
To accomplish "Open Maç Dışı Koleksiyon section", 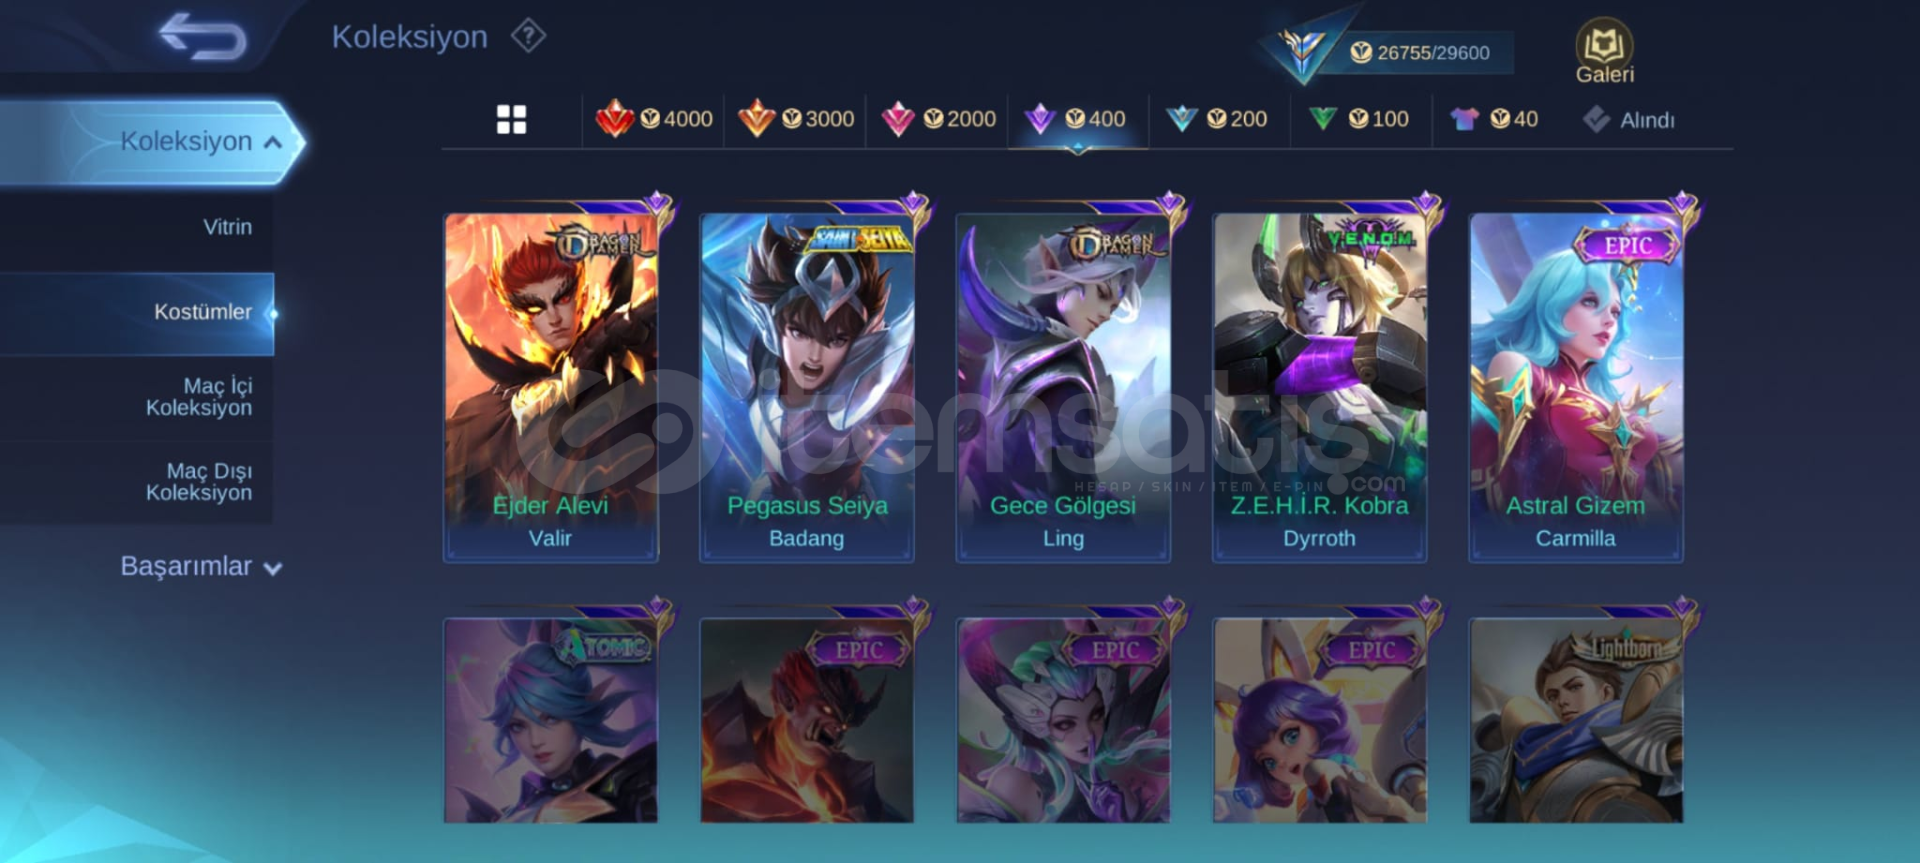I will pos(198,482).
